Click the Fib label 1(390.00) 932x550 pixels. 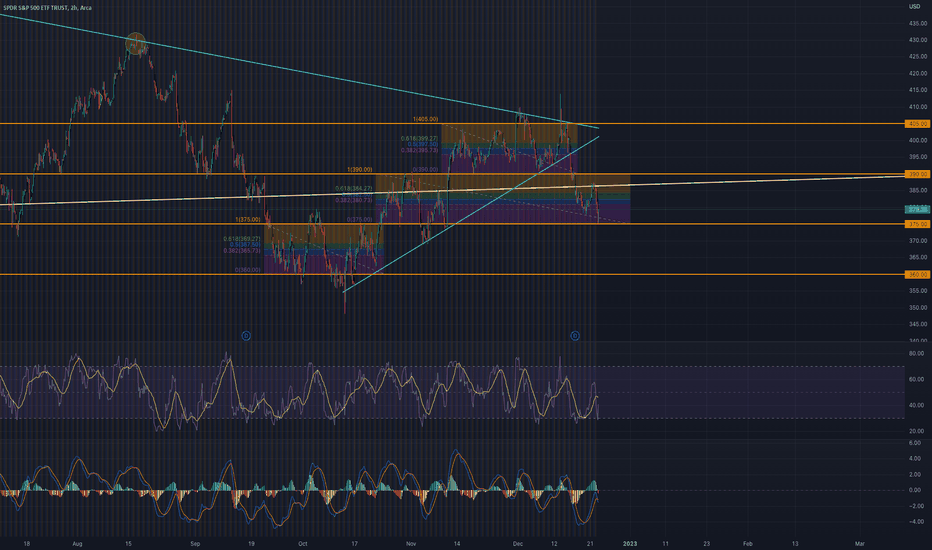(360, 170)
